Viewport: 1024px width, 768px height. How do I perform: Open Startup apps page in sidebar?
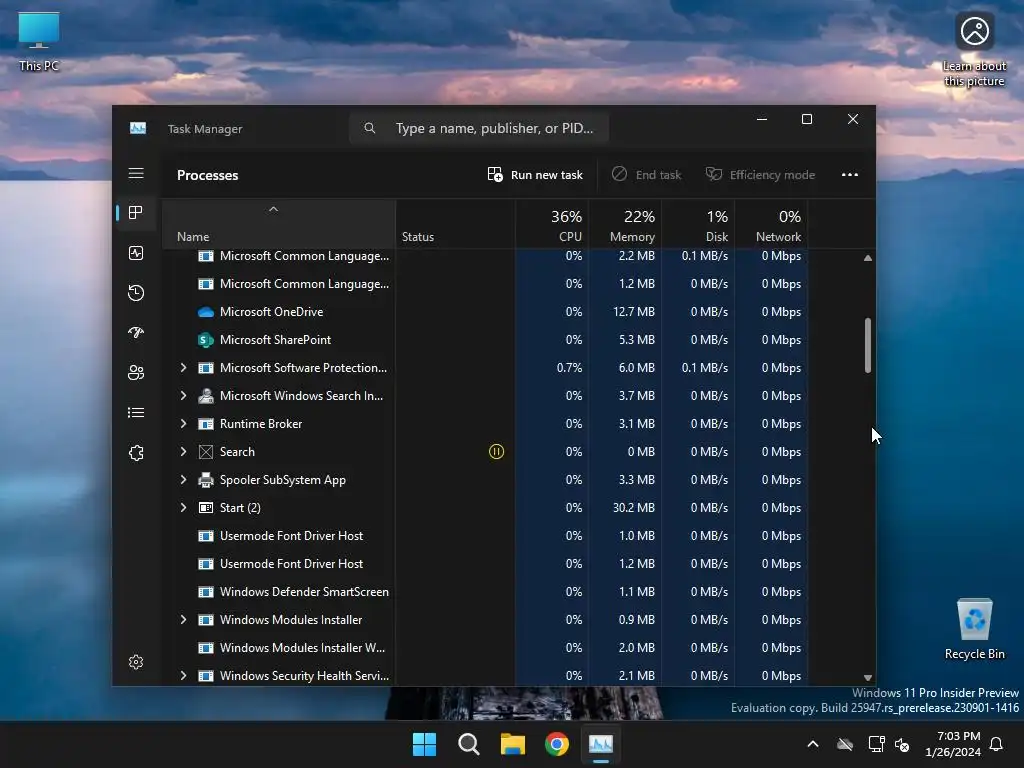(136, 332)
